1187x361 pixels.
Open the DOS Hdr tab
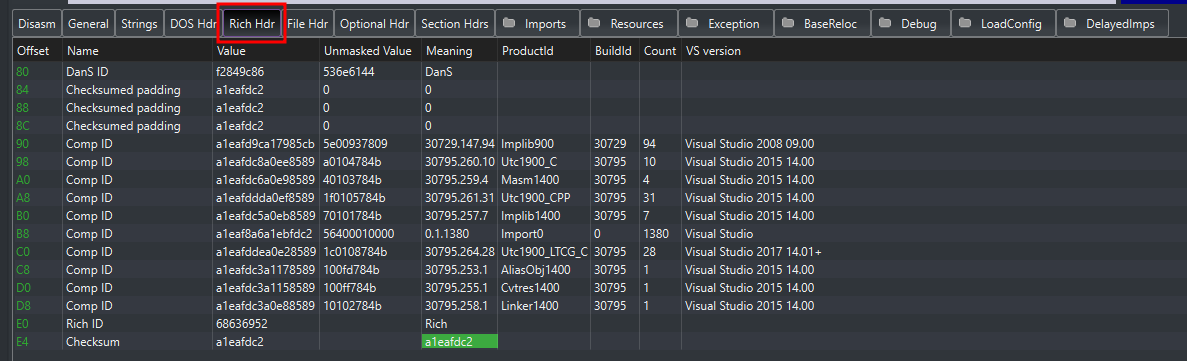[192, 23]
